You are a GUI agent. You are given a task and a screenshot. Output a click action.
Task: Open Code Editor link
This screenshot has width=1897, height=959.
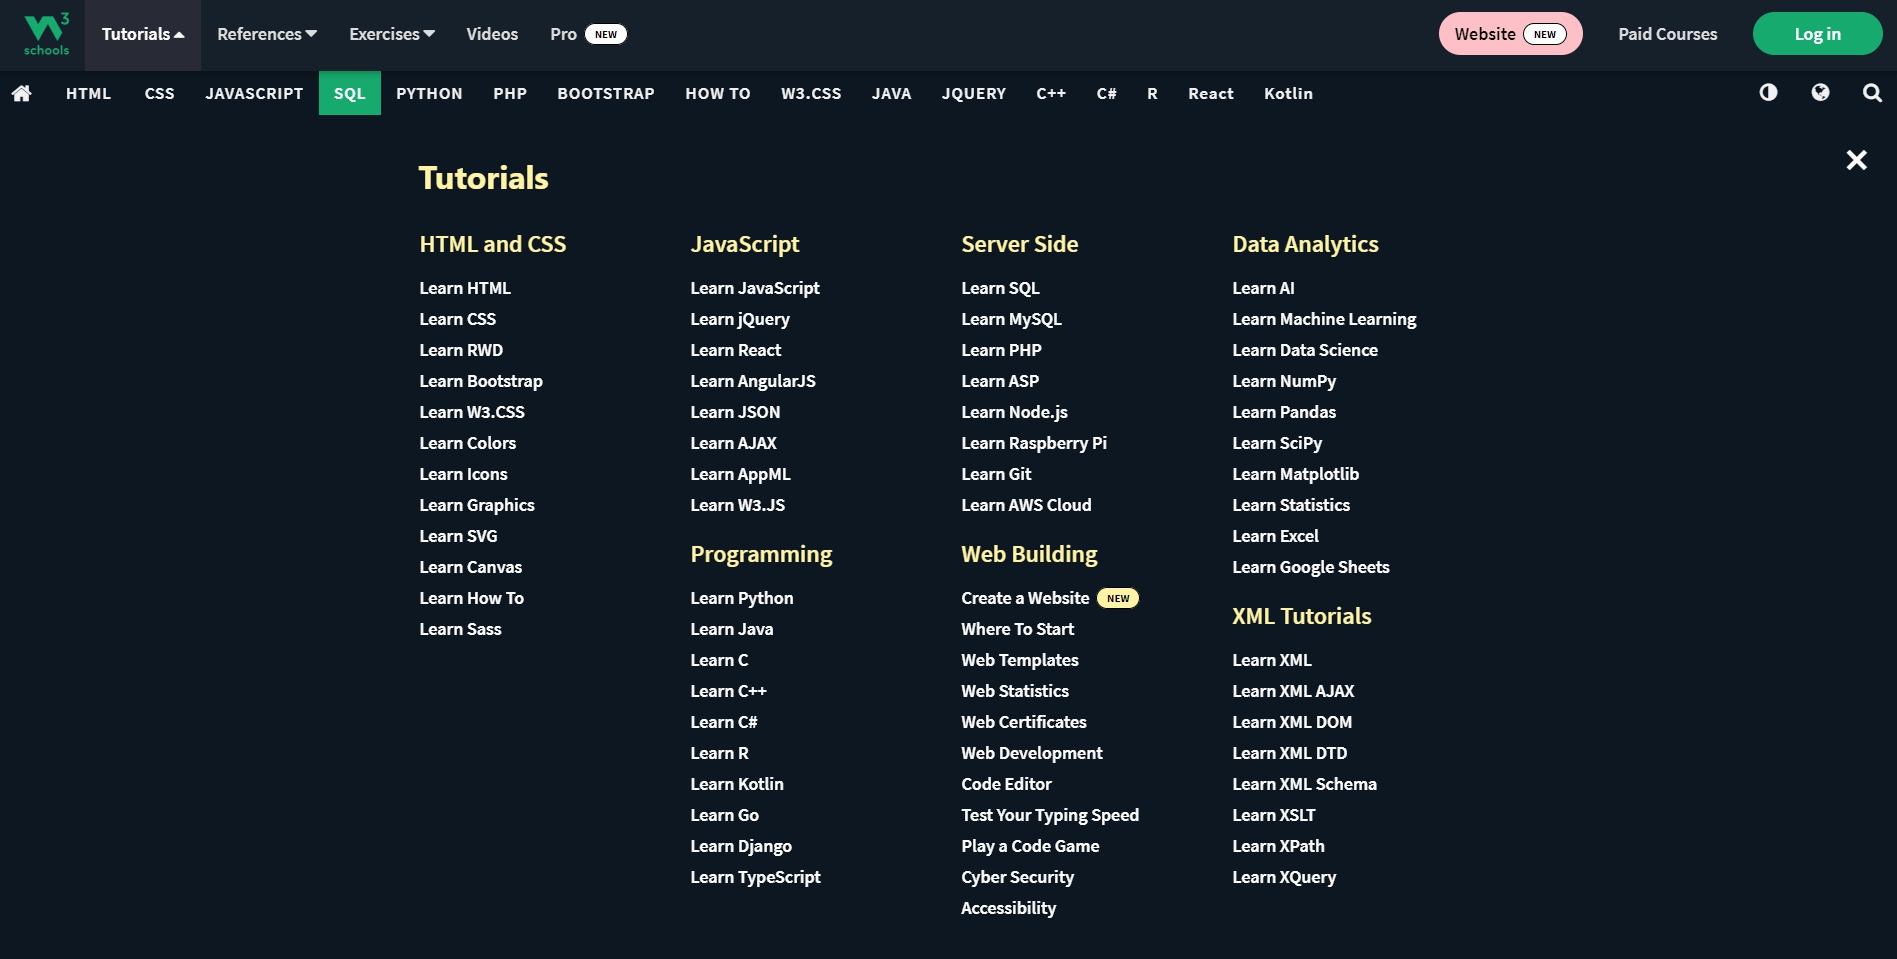1006,784
